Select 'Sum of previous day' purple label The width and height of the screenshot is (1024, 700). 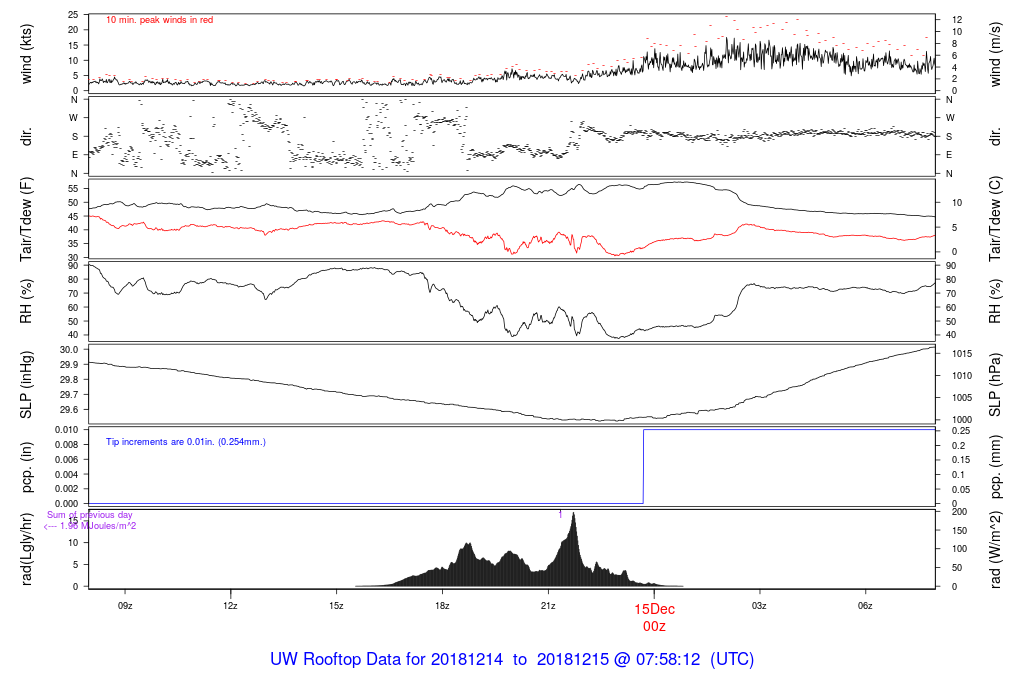click(x=89, y=515)
